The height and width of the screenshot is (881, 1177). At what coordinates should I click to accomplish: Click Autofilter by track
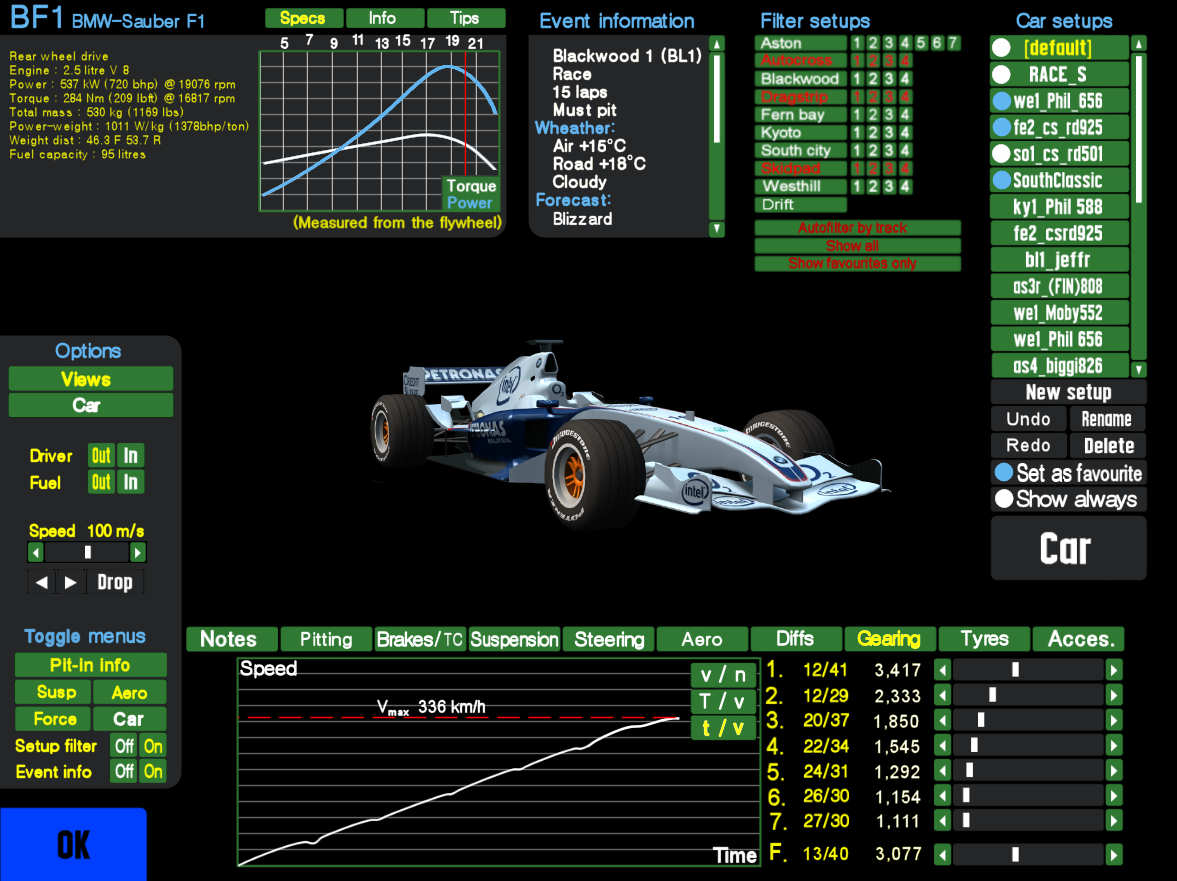857,227
